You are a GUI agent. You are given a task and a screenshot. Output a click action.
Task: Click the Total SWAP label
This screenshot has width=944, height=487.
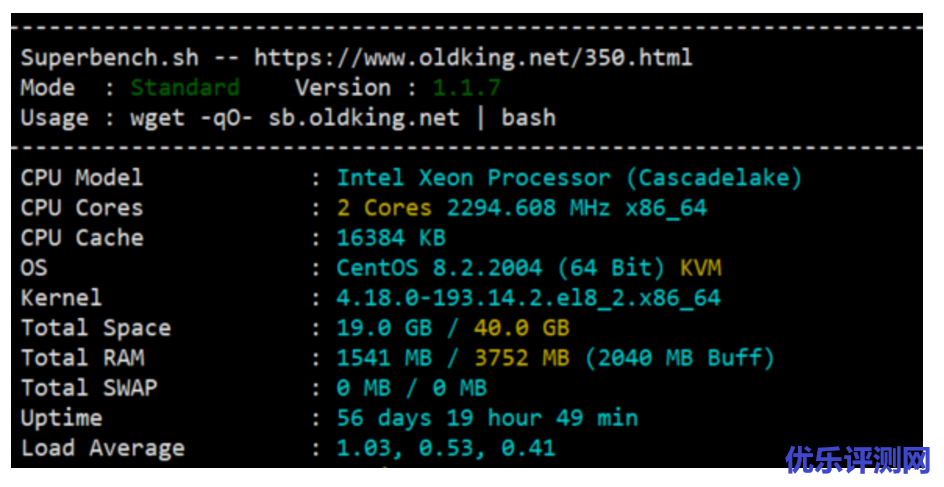(89, 388)
